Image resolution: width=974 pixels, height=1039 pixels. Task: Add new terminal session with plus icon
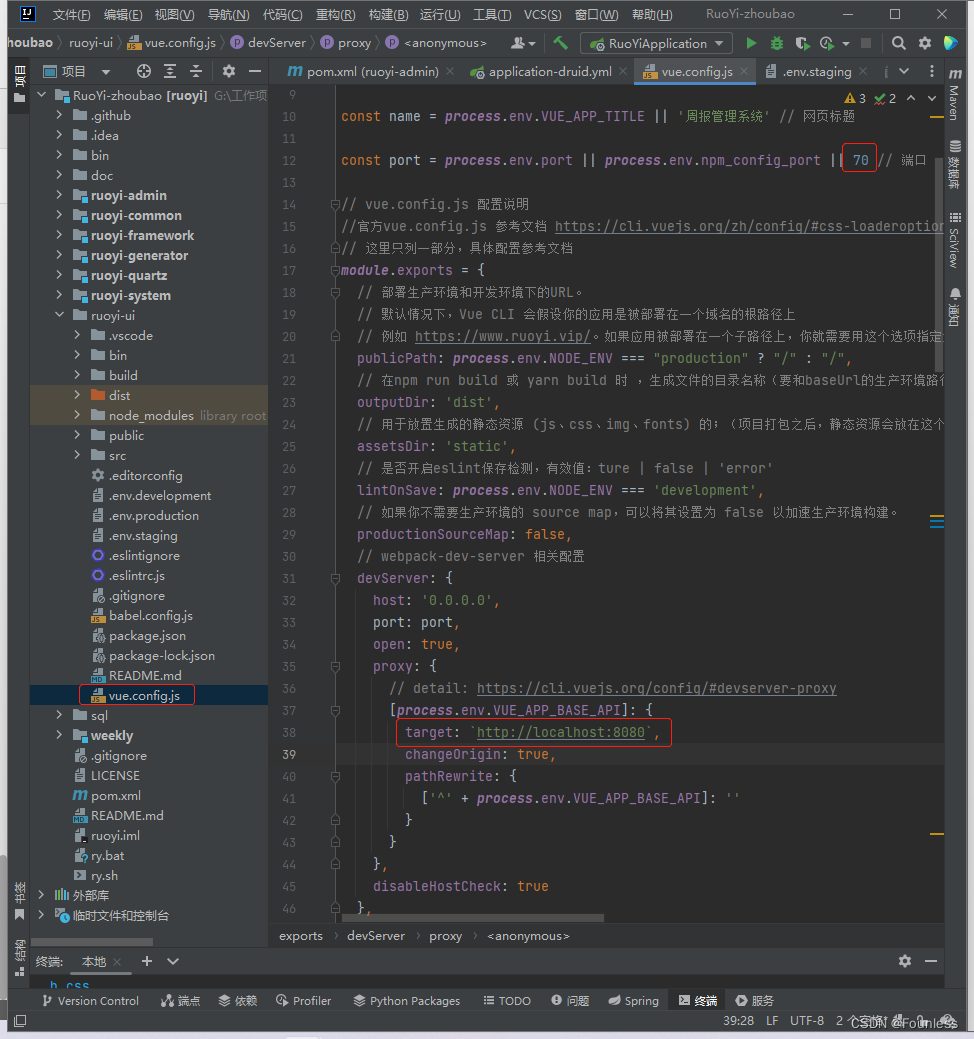tap(147, 961)
